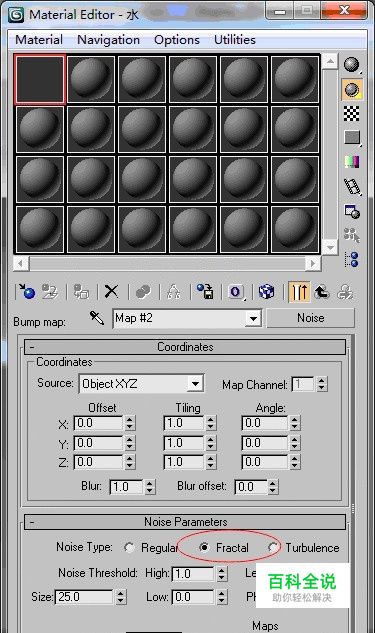The image size is (375, 633).
Task: Select Regular noise type
Action: 129,548
